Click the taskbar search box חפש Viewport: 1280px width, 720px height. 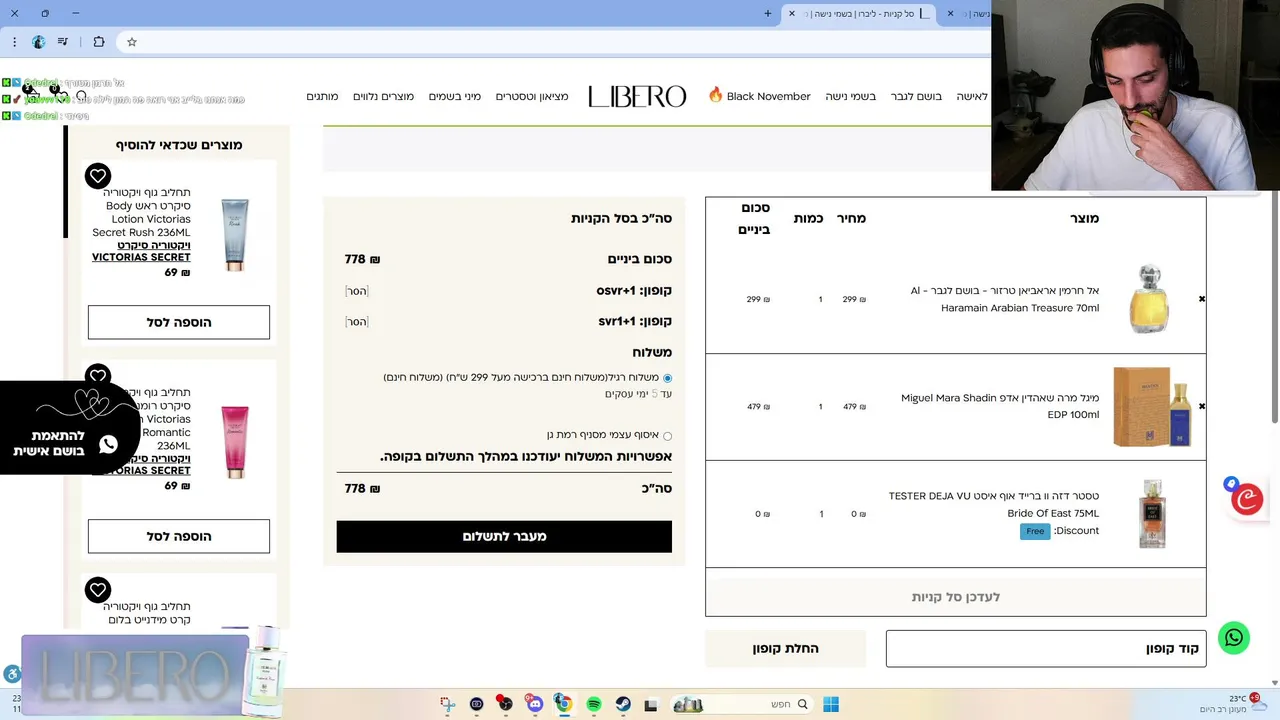click(742, 704)
